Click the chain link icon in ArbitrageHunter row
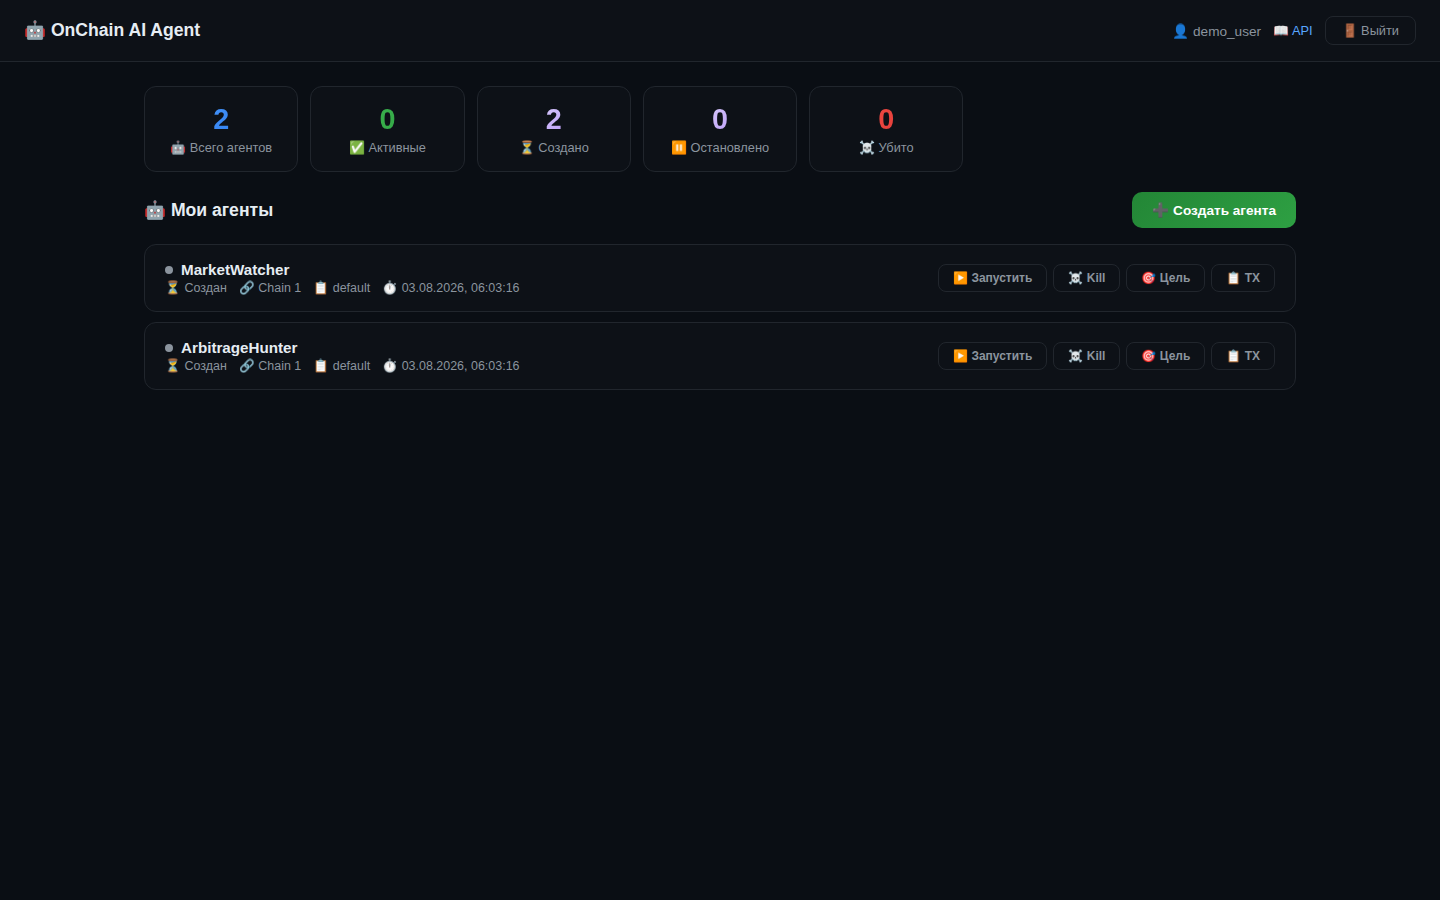Image resolution: width=1440 pixels, height=900 pixels. 247,366
